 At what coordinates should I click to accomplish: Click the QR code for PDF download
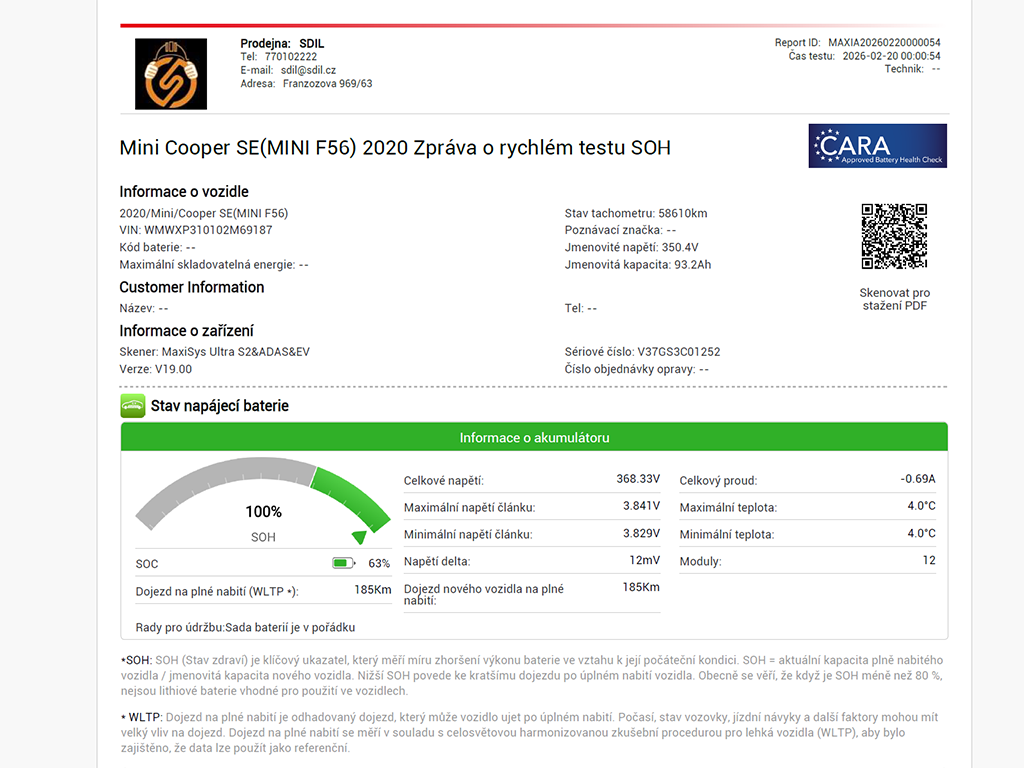[894, 236]
